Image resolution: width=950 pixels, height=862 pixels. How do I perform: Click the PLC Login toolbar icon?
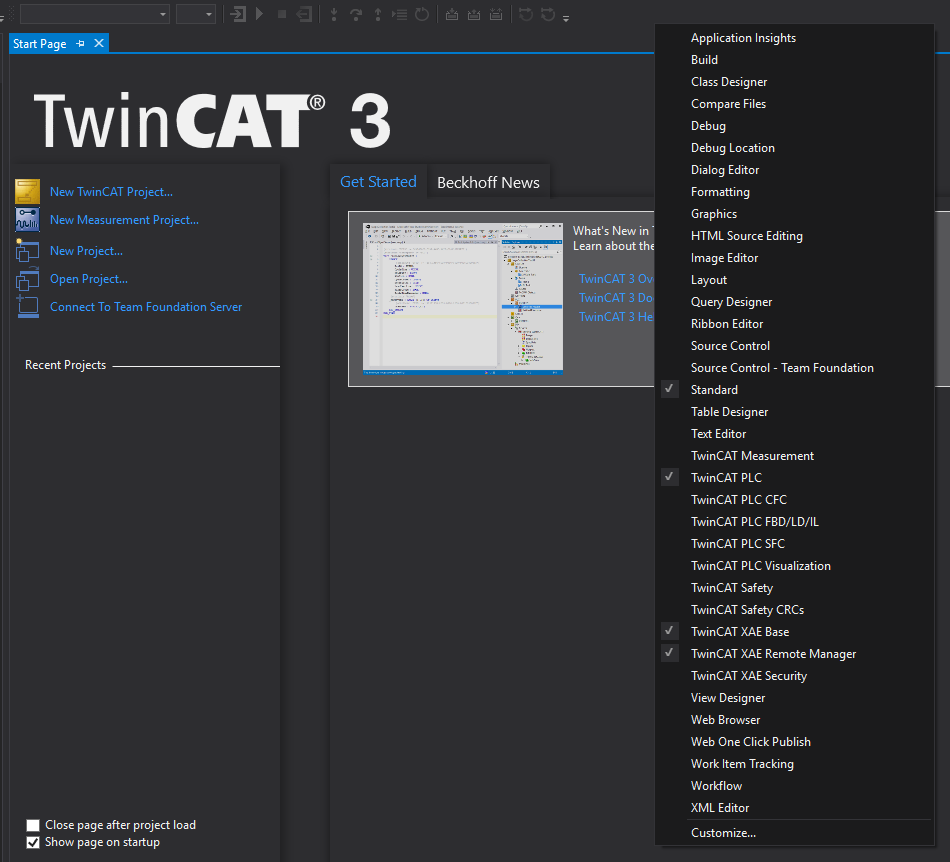(239, 14)
